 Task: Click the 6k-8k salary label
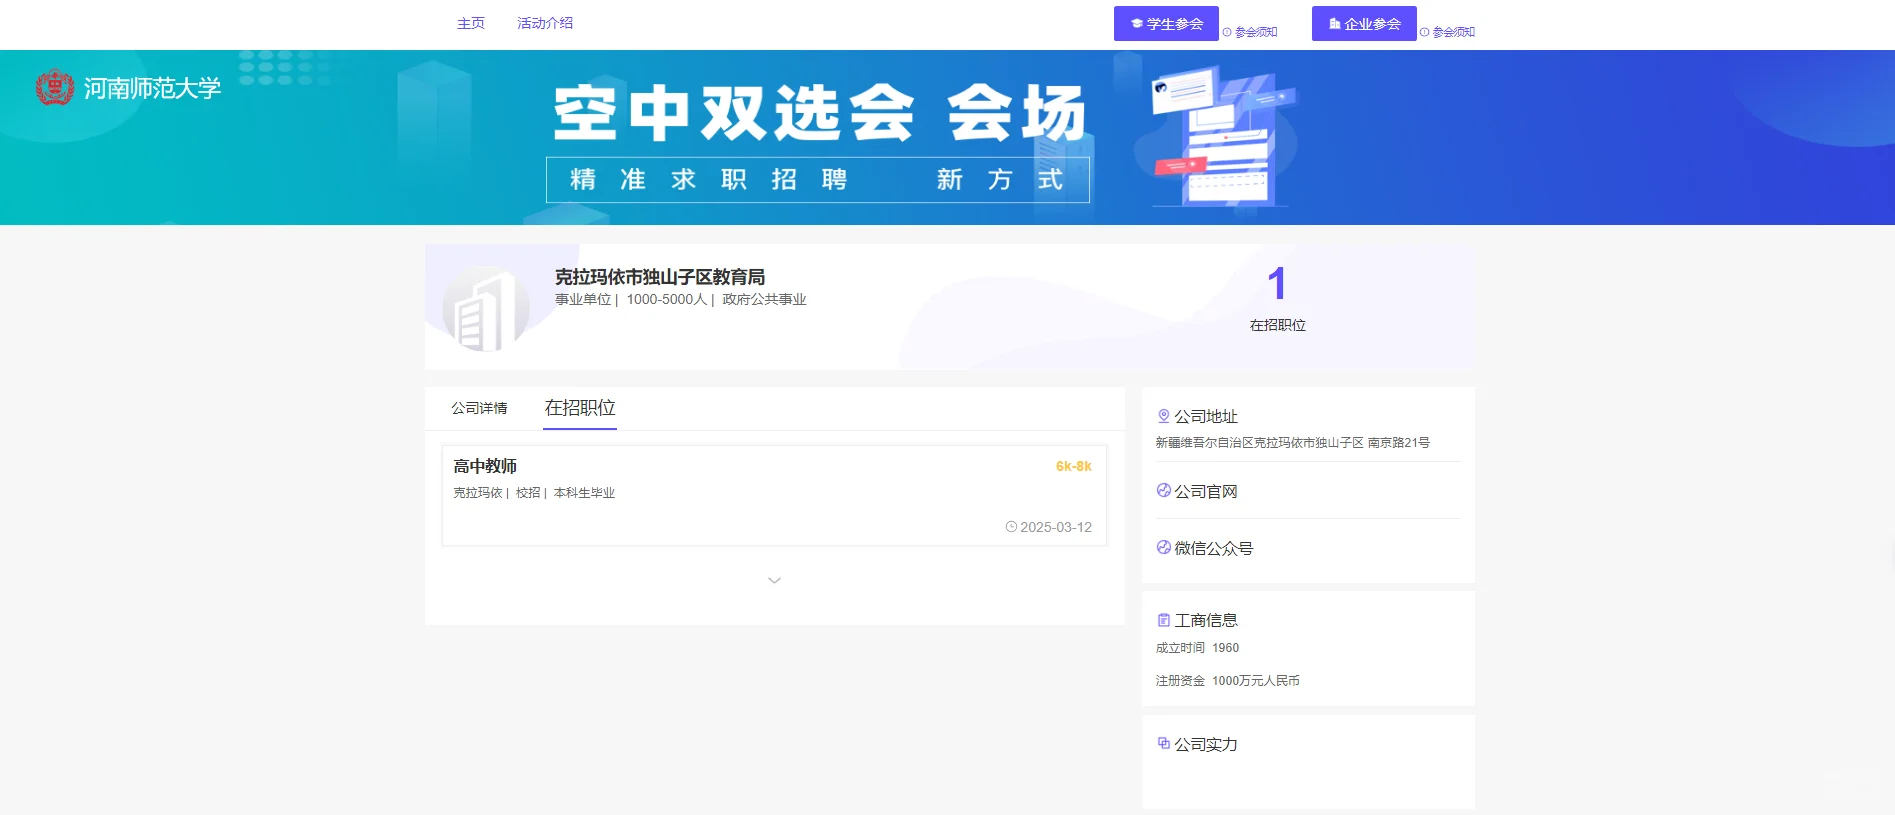(x=1073, y=466)
